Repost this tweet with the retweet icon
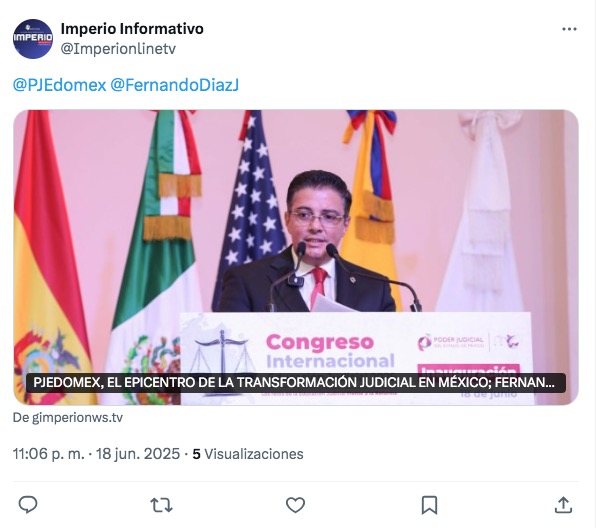The height and width of the screenshot is (528, 596). 162,505
